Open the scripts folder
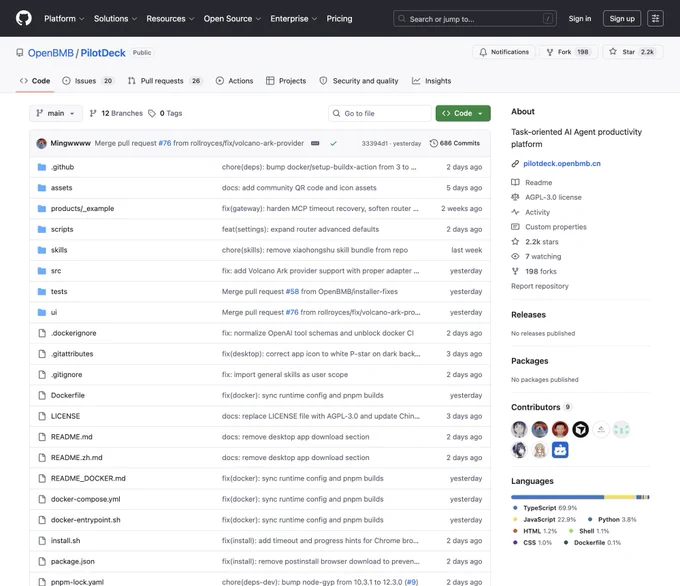Image resolution: width=680 pixels, height=586 pixels. coord(62,229)
